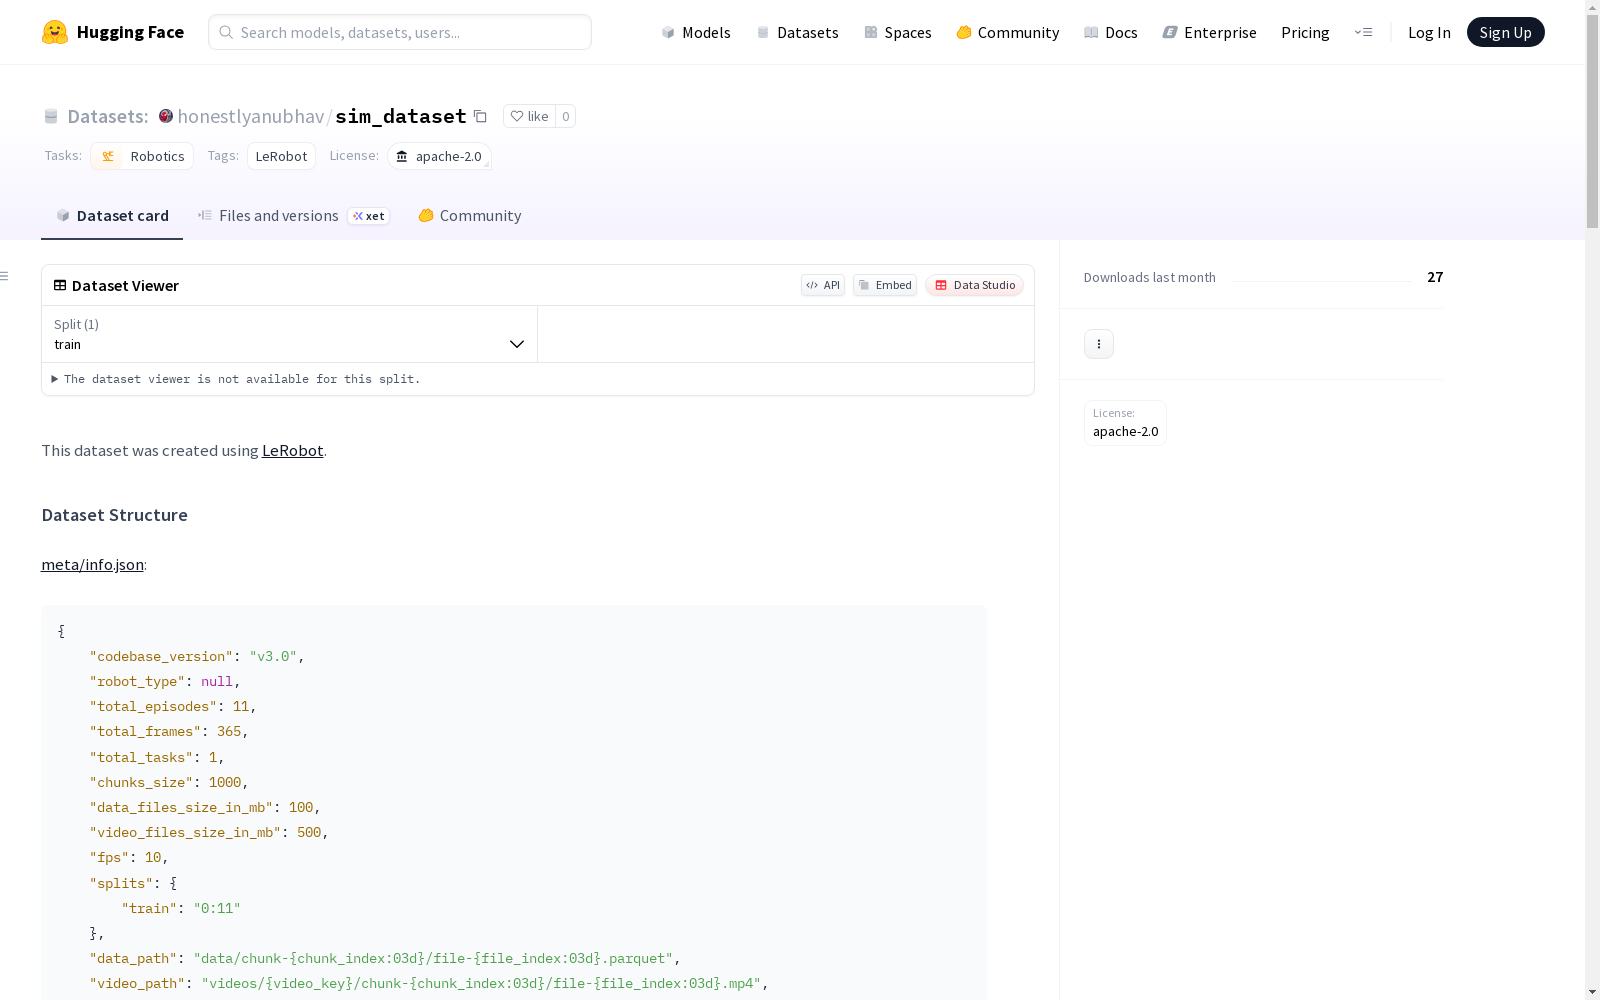Go to the Pricing page

click(x=1305, y=32)
